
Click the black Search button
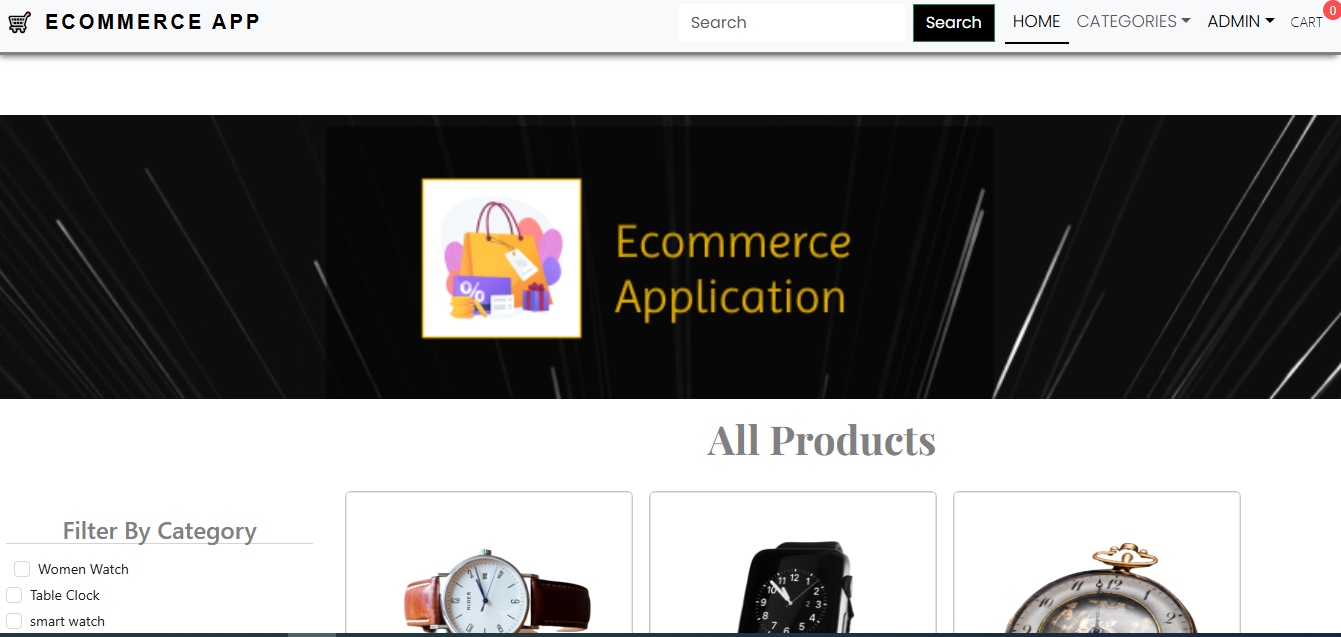pos(954,23)
